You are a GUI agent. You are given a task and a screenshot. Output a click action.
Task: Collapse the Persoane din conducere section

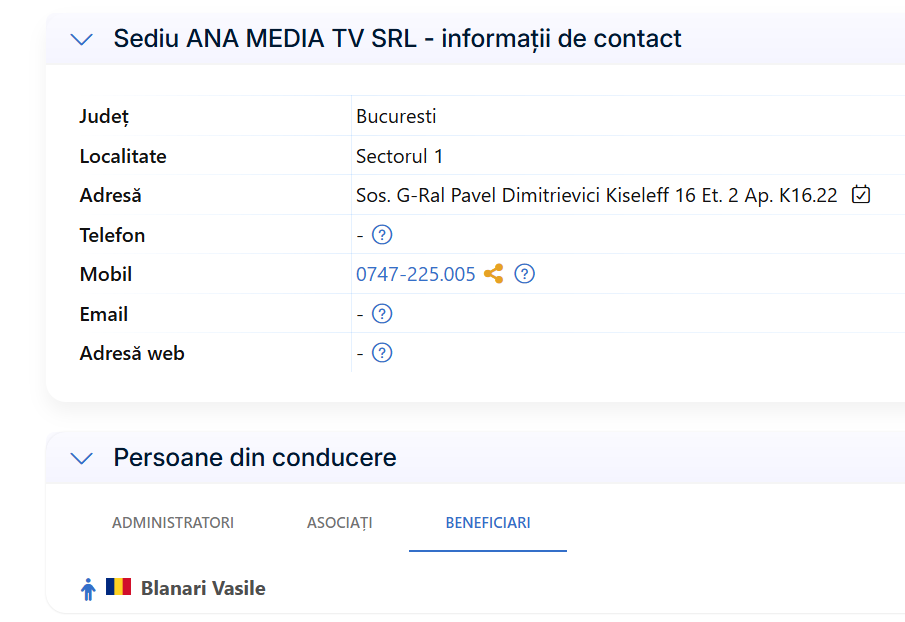tap(81, 458)
